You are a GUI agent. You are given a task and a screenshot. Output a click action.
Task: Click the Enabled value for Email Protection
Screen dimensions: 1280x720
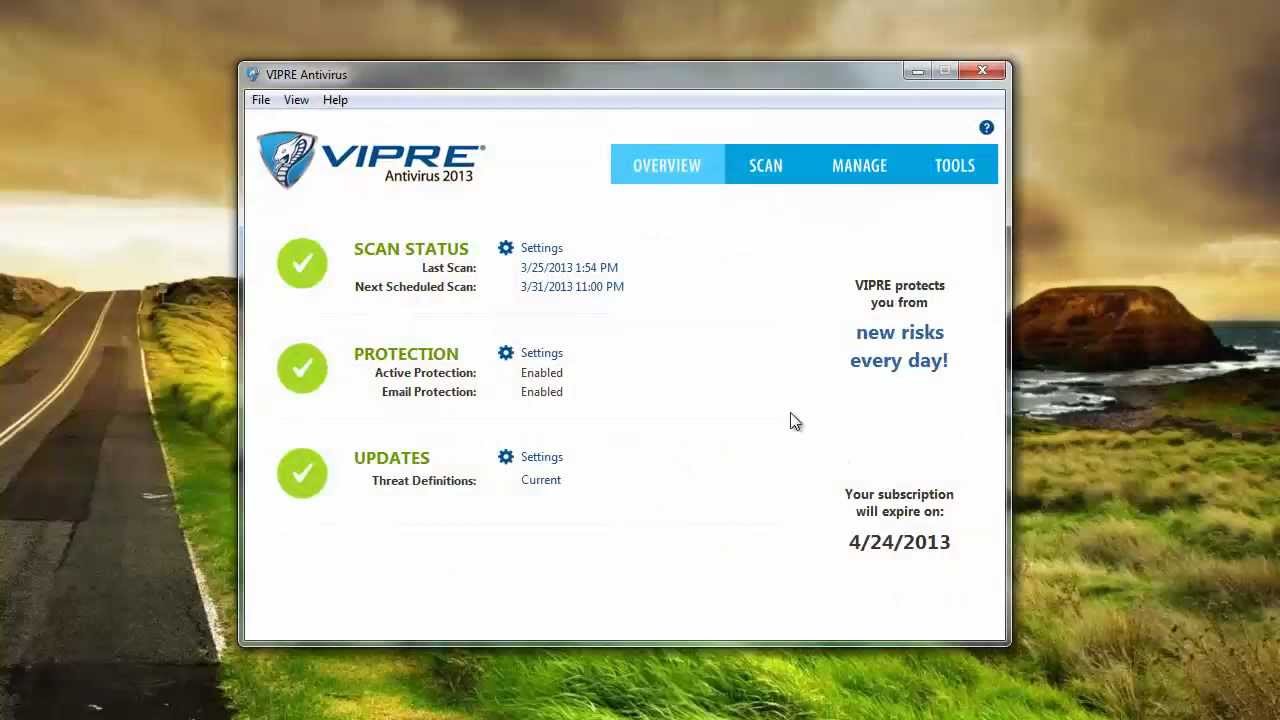pos(541,392)
